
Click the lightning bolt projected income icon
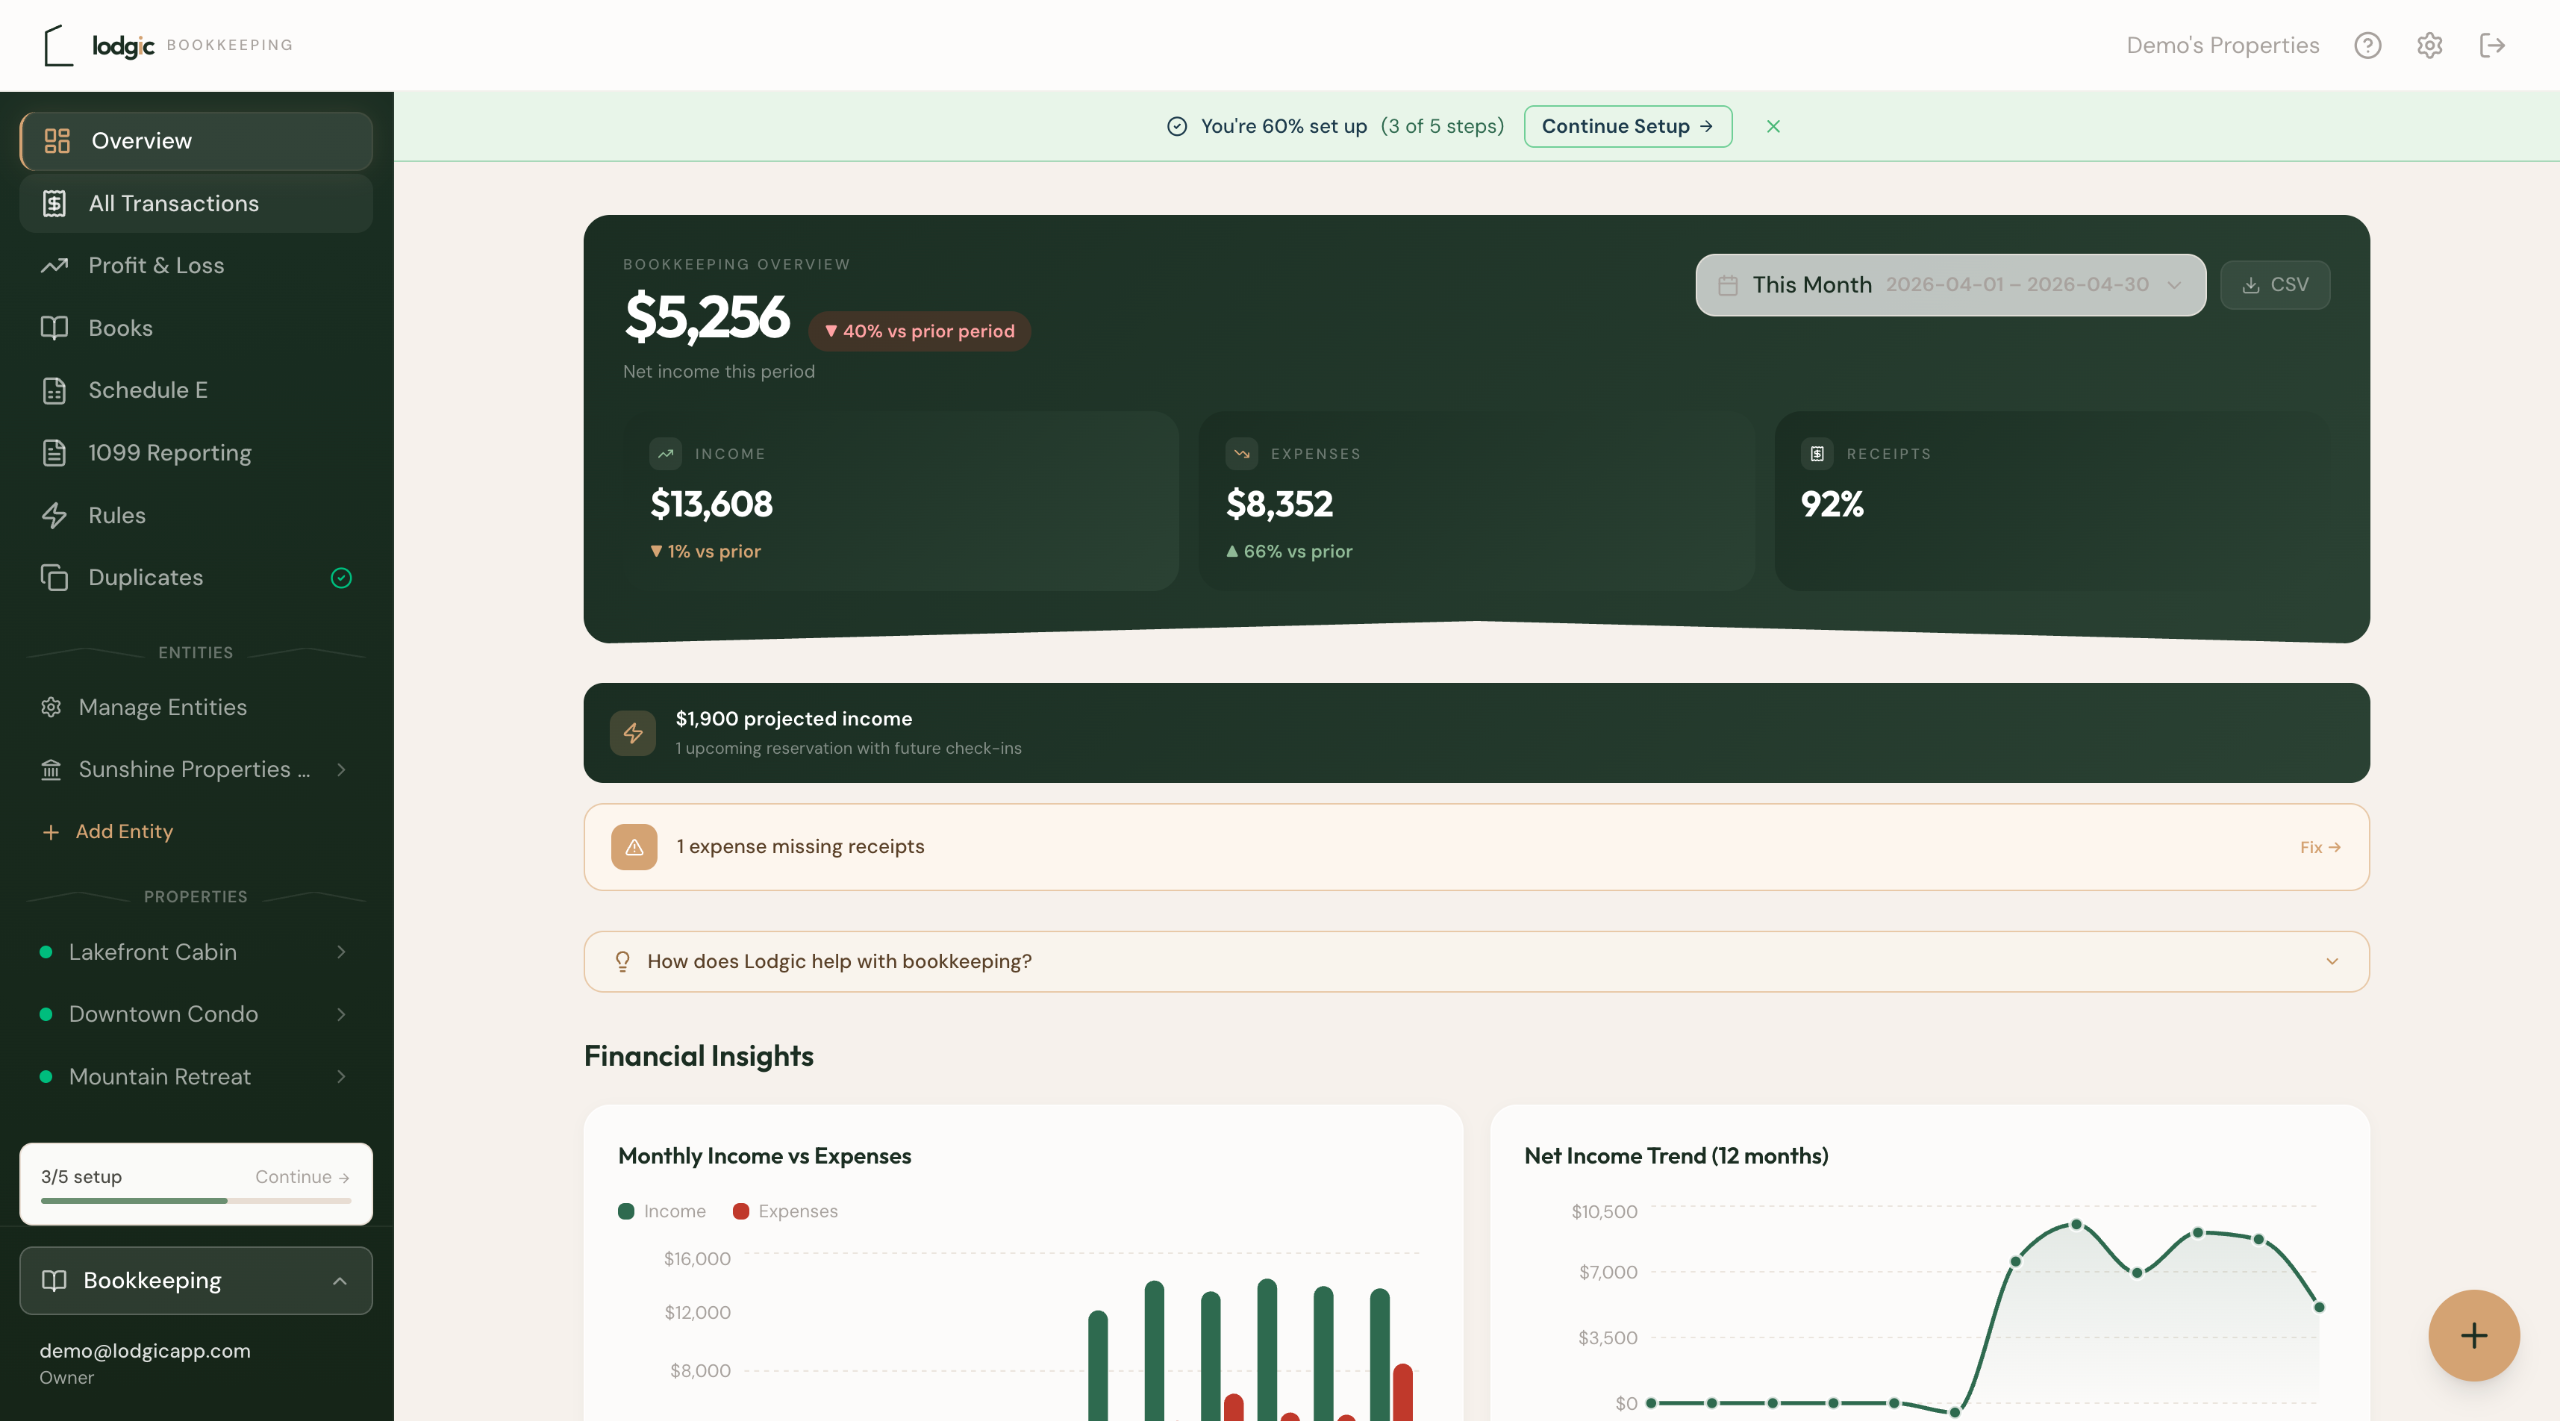click(x=633, y=733)
